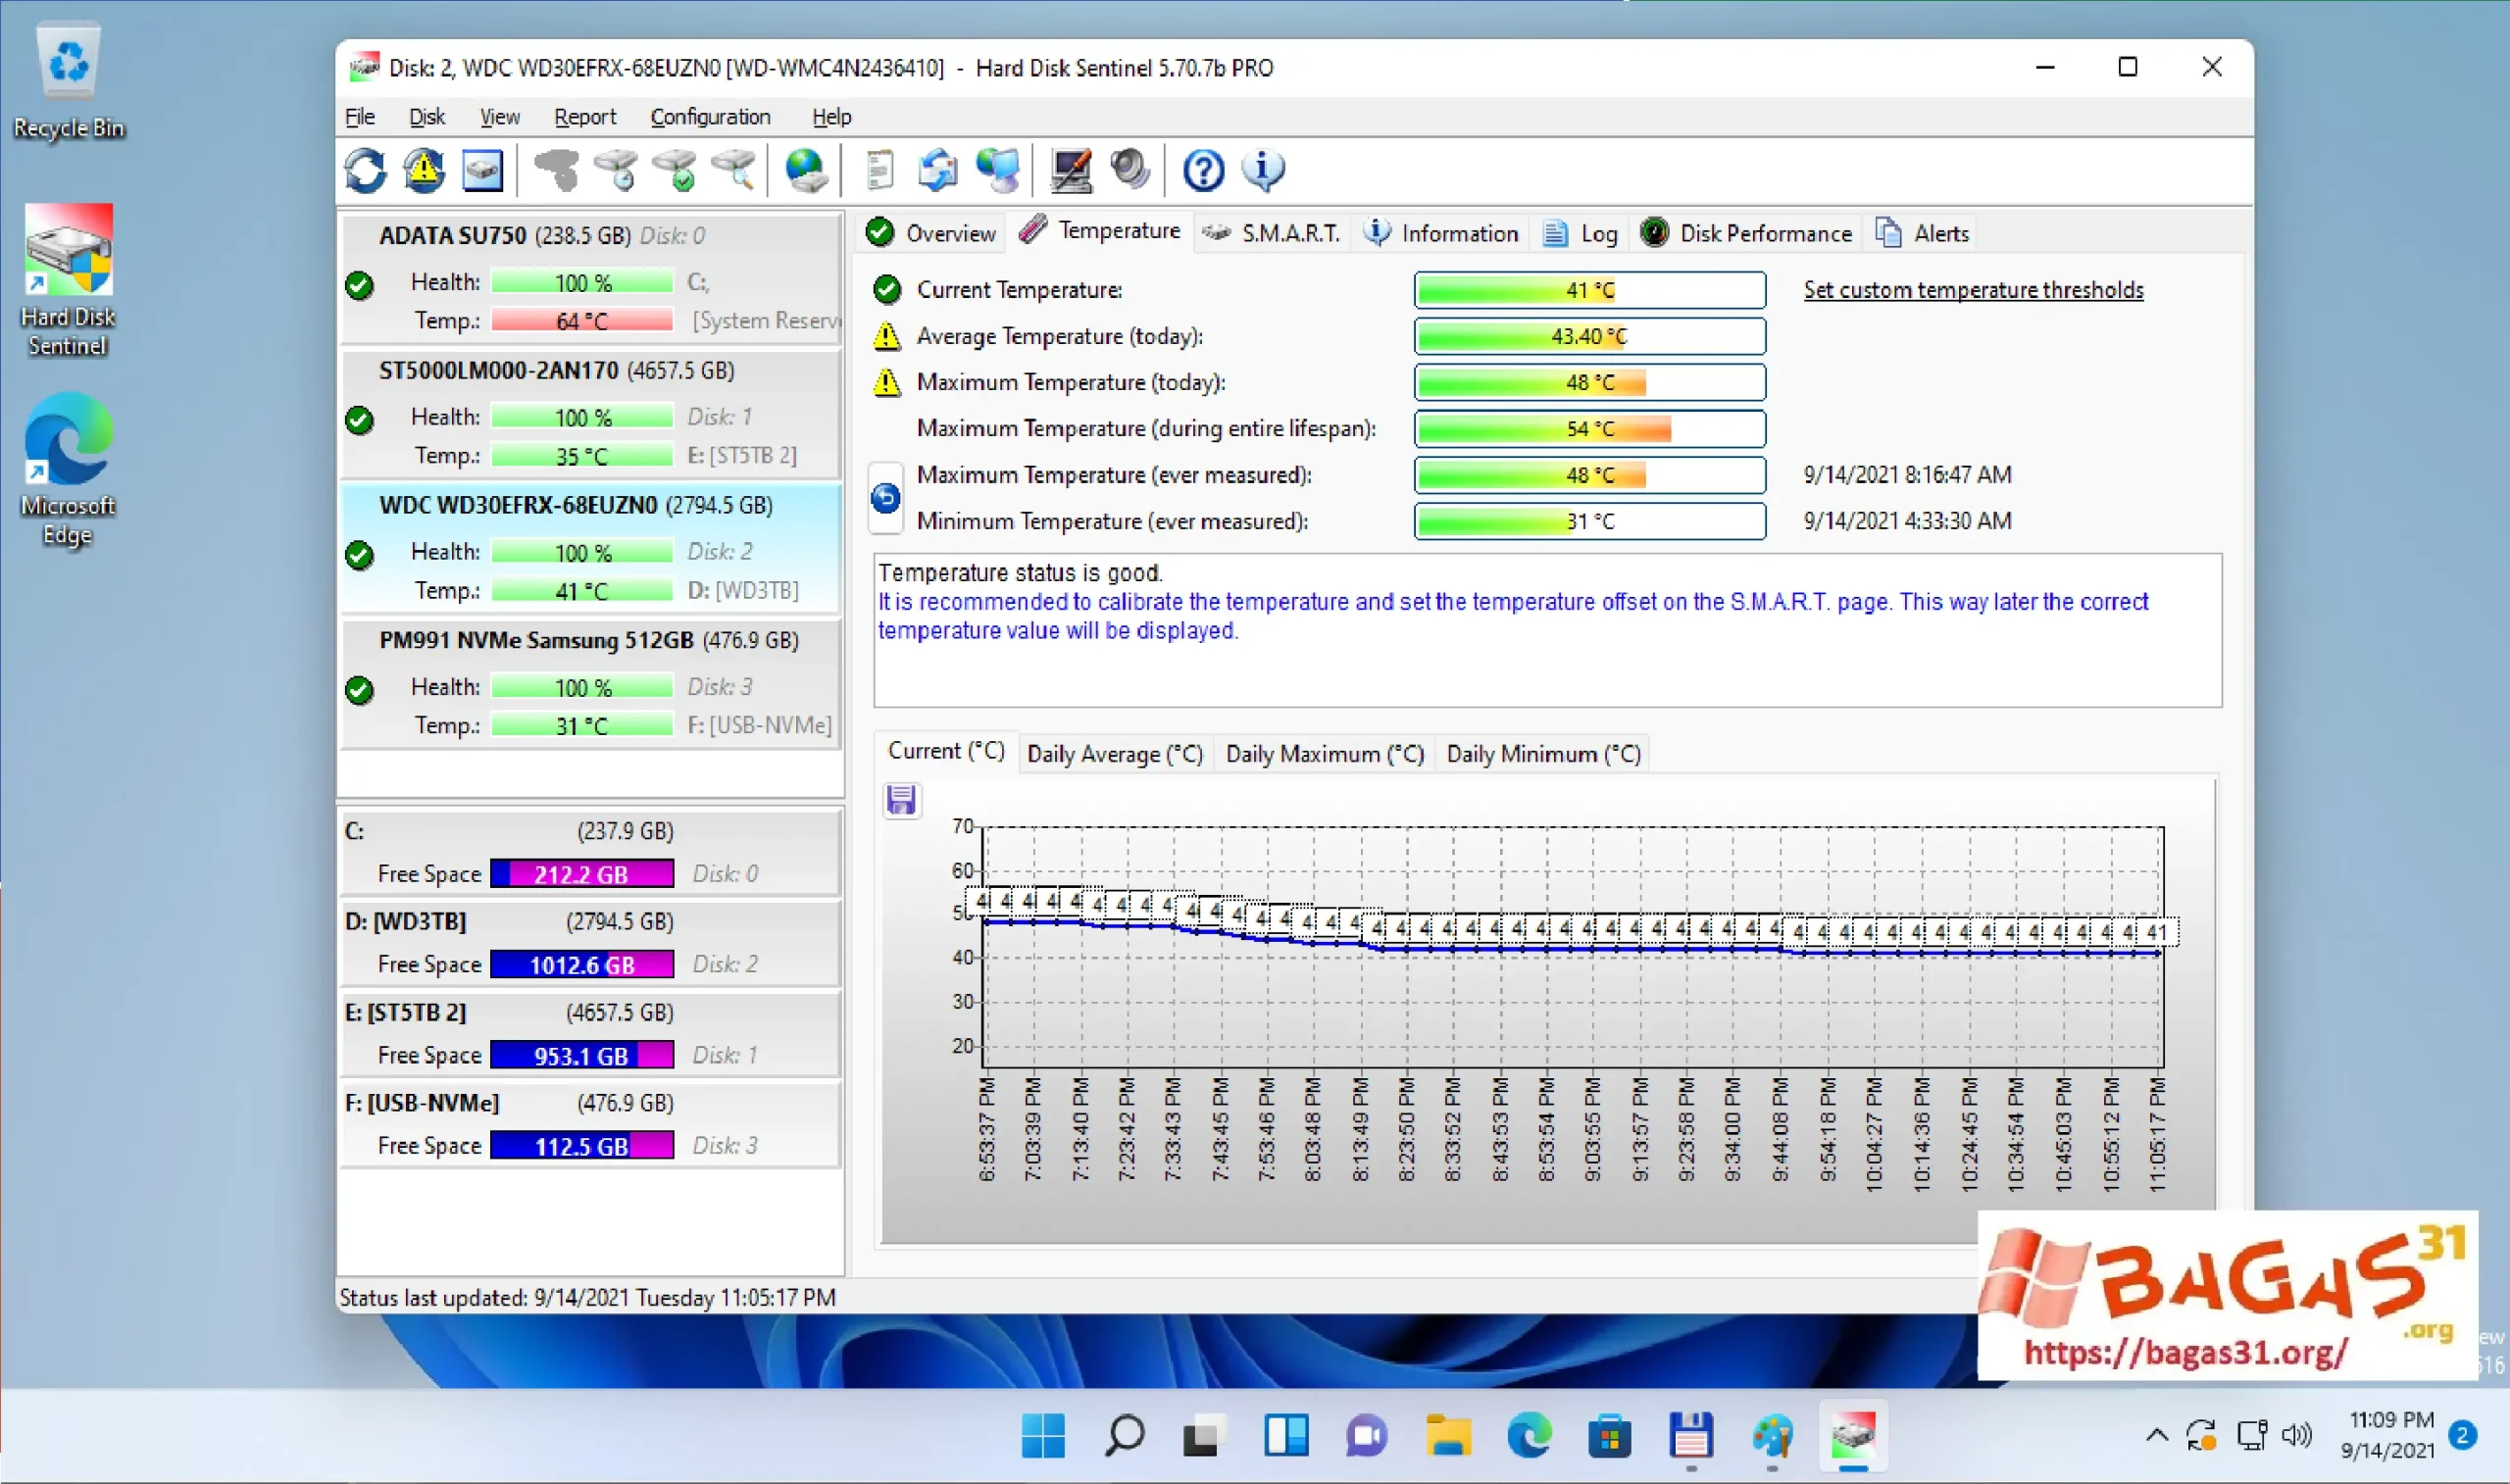
Task: Click the D: [WD3TB] free space bar
Action: tap(583, 963)
